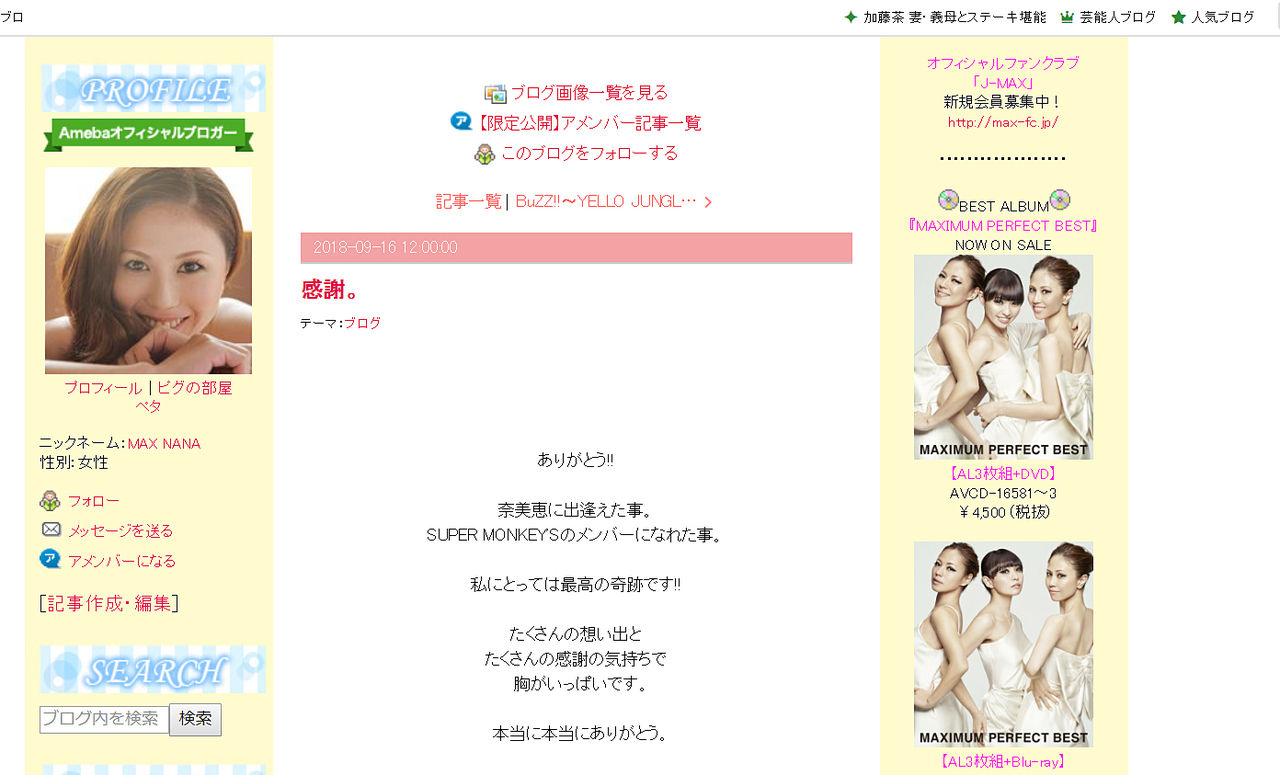Click the star icon beside 人気ブログ
1280x775 pixels.
(1179, 17)
